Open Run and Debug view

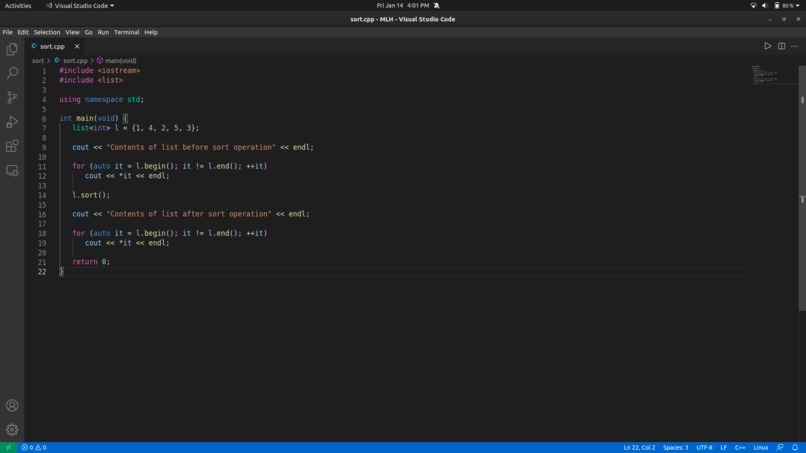12,122
